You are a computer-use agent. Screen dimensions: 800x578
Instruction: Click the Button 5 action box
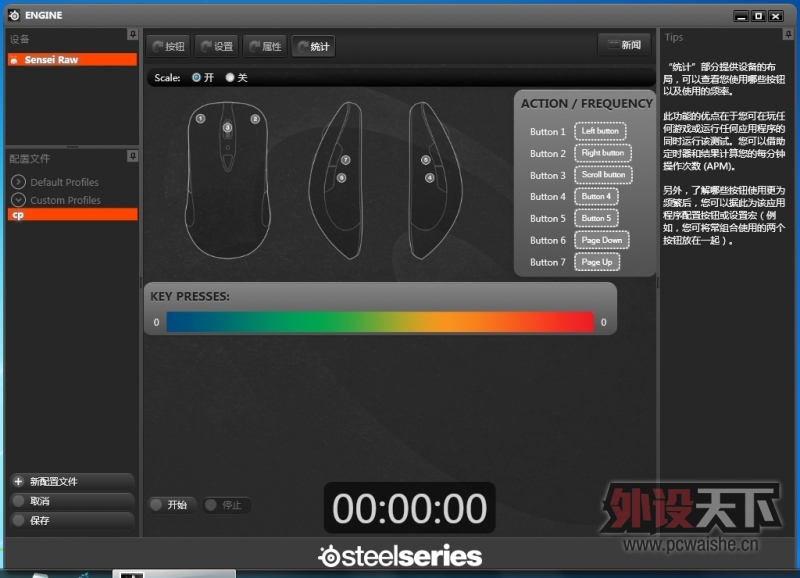coord(596,218)
